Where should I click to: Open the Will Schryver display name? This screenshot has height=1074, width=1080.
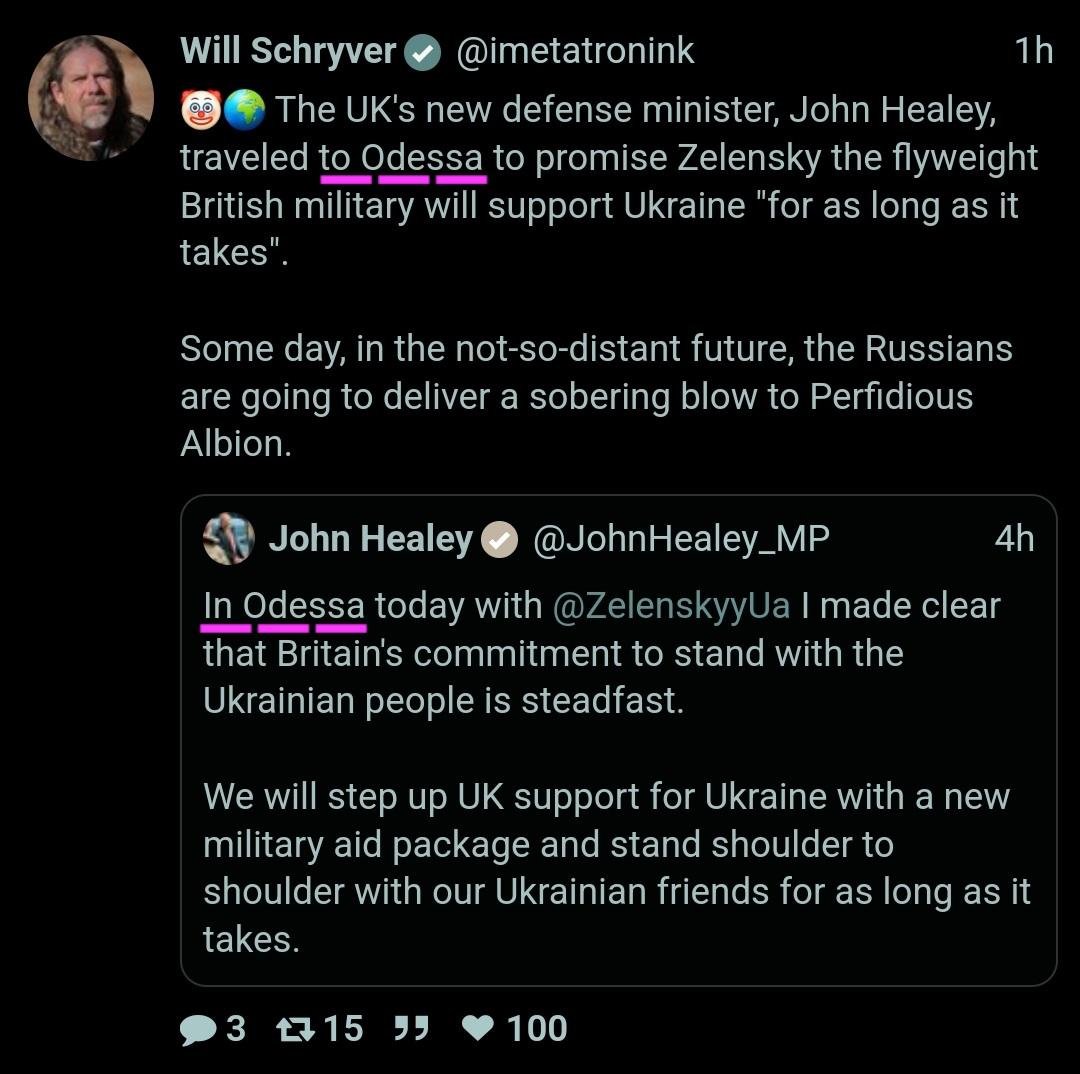[288, 52]
